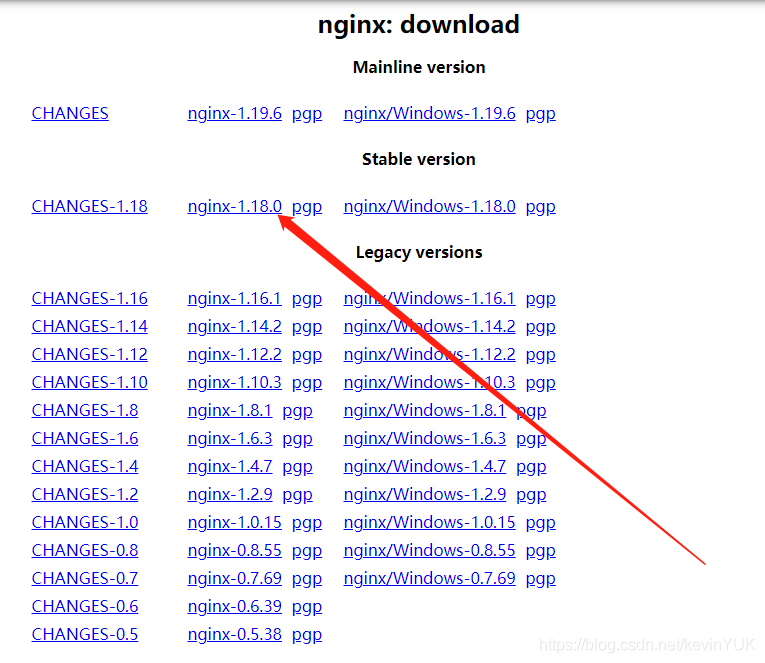Open pgp link beside nginx/Windows-0.8.55

541,551
